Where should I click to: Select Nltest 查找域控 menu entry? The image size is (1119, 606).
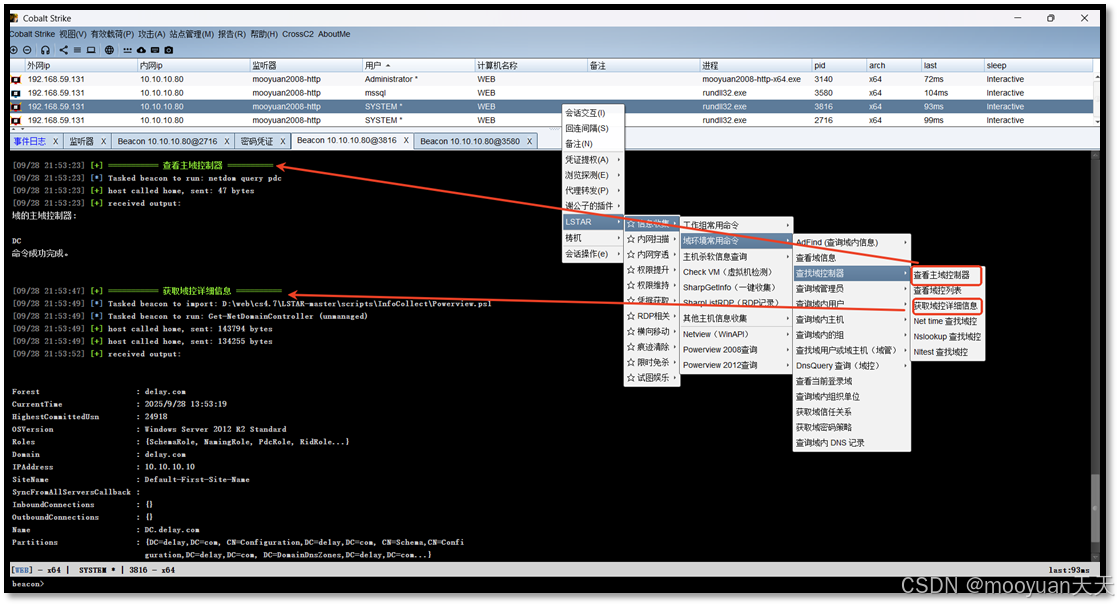(948, 352)
